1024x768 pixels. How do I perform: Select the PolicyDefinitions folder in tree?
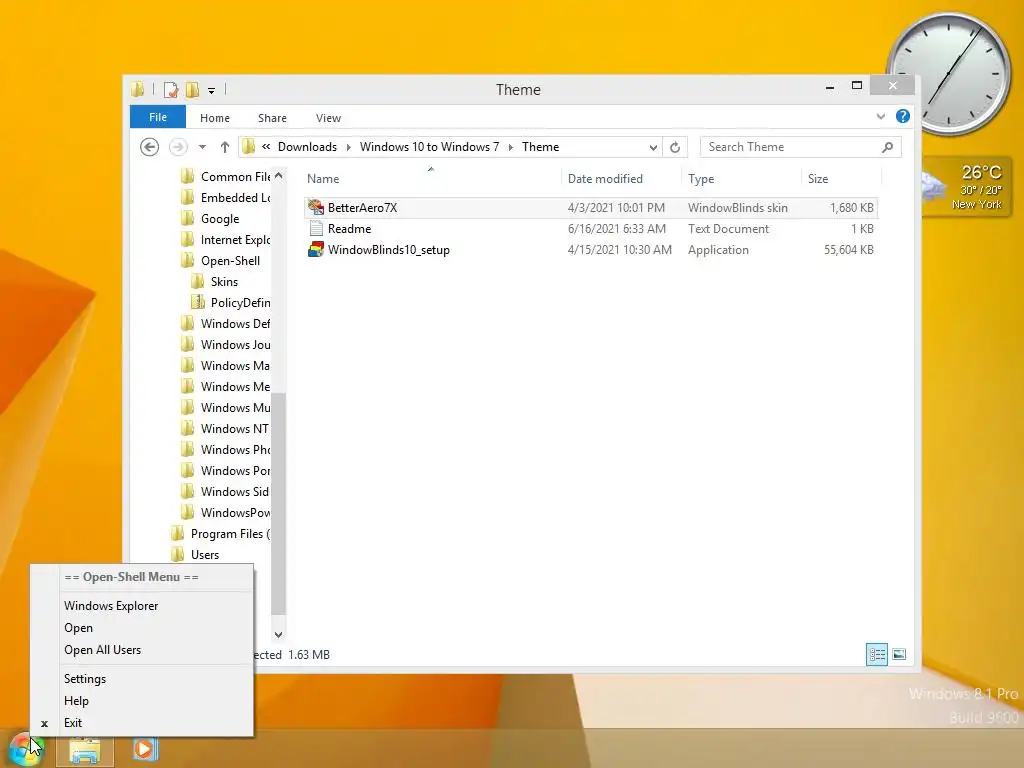point(231,302)
